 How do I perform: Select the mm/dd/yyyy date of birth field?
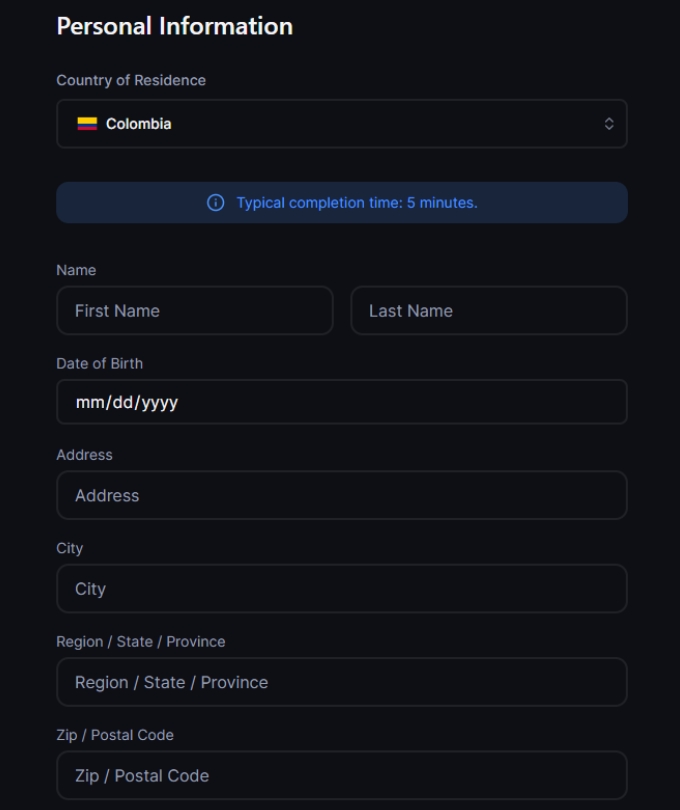[342, 402]
